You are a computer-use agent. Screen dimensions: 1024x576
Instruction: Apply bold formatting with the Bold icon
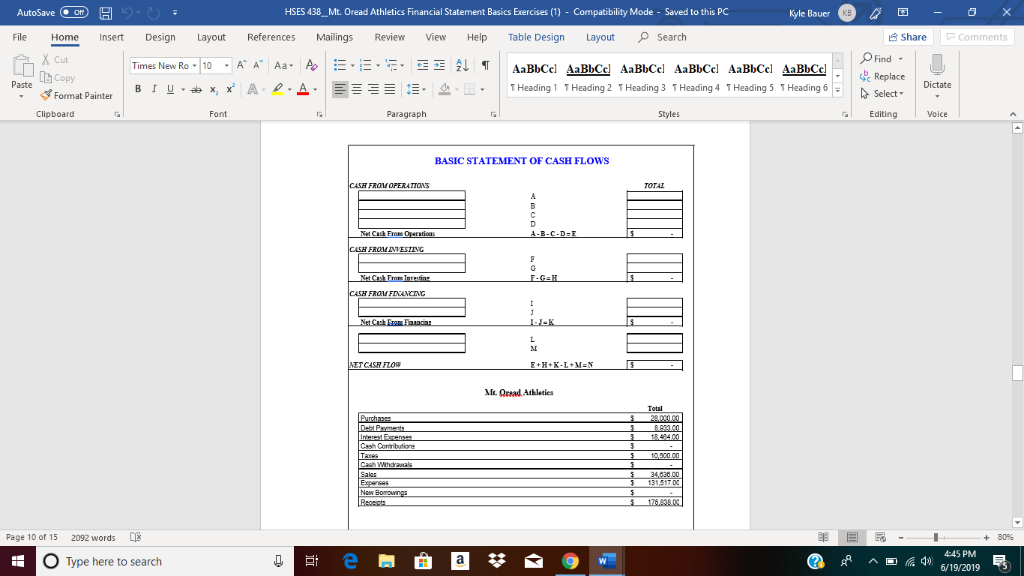pyautogui.click(x=138, y=89)
